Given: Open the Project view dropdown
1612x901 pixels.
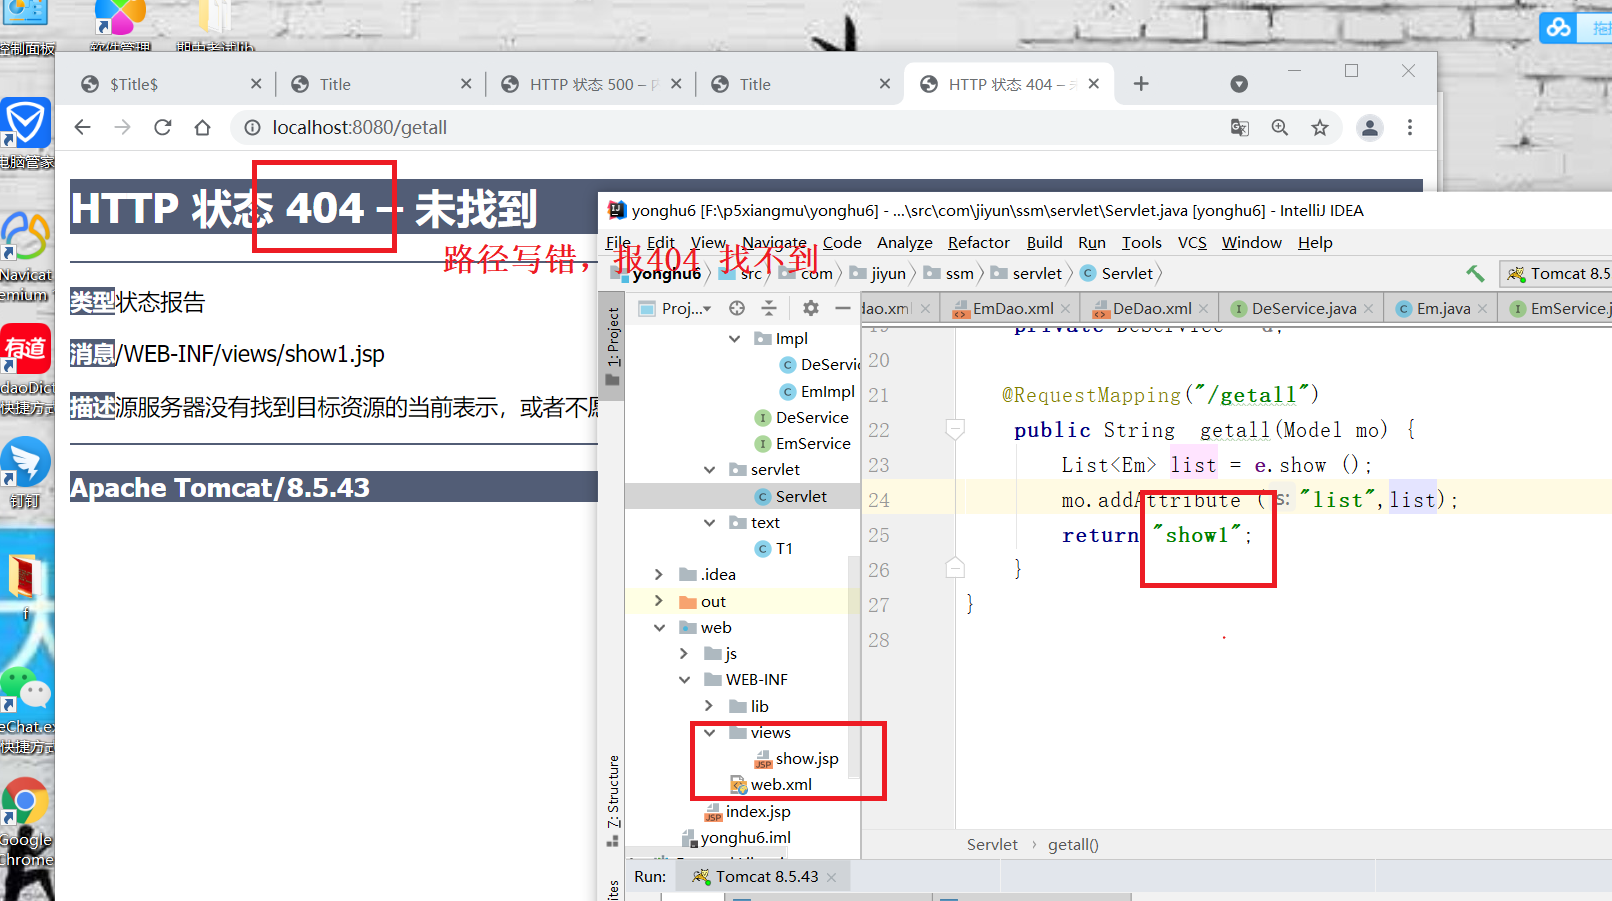Looking at the screenshot, I should tap(676, 308).
